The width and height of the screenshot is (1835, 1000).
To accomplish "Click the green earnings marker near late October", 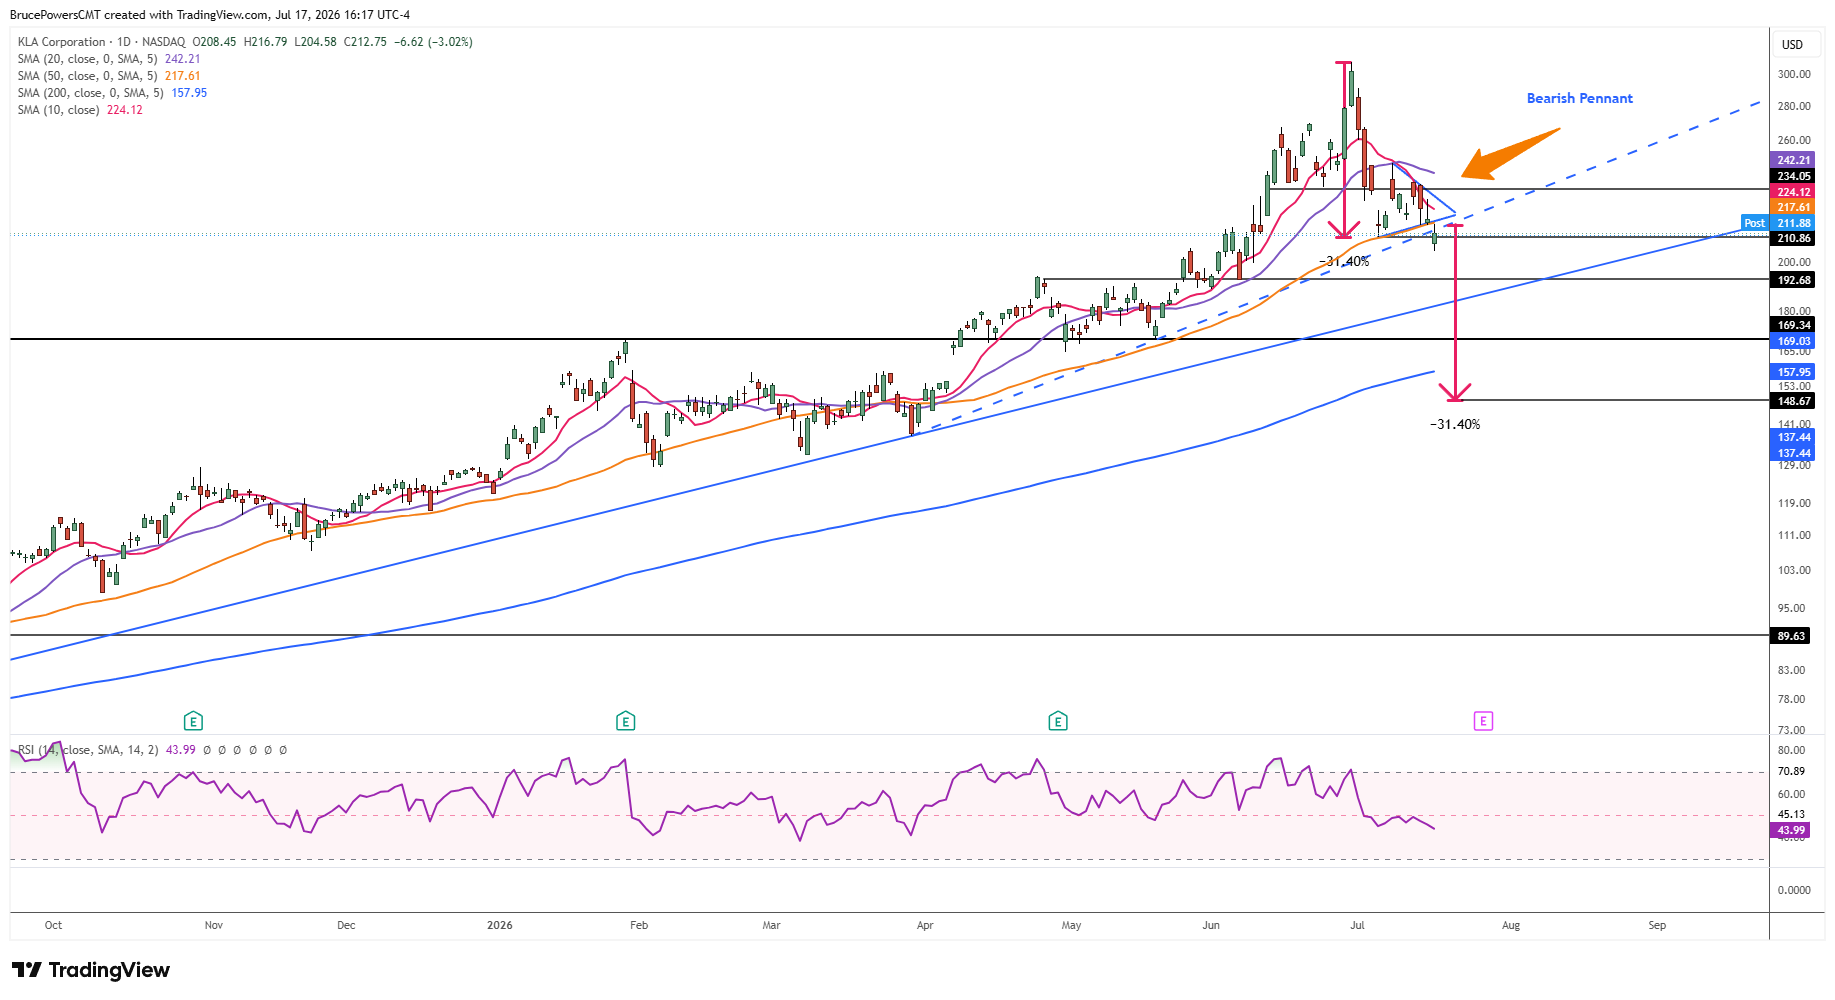I will coord(193,721).
